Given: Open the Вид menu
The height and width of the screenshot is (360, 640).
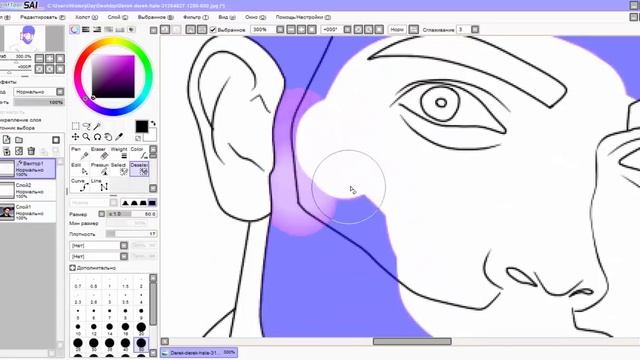Looking at the screenshot, I should 227,17.
